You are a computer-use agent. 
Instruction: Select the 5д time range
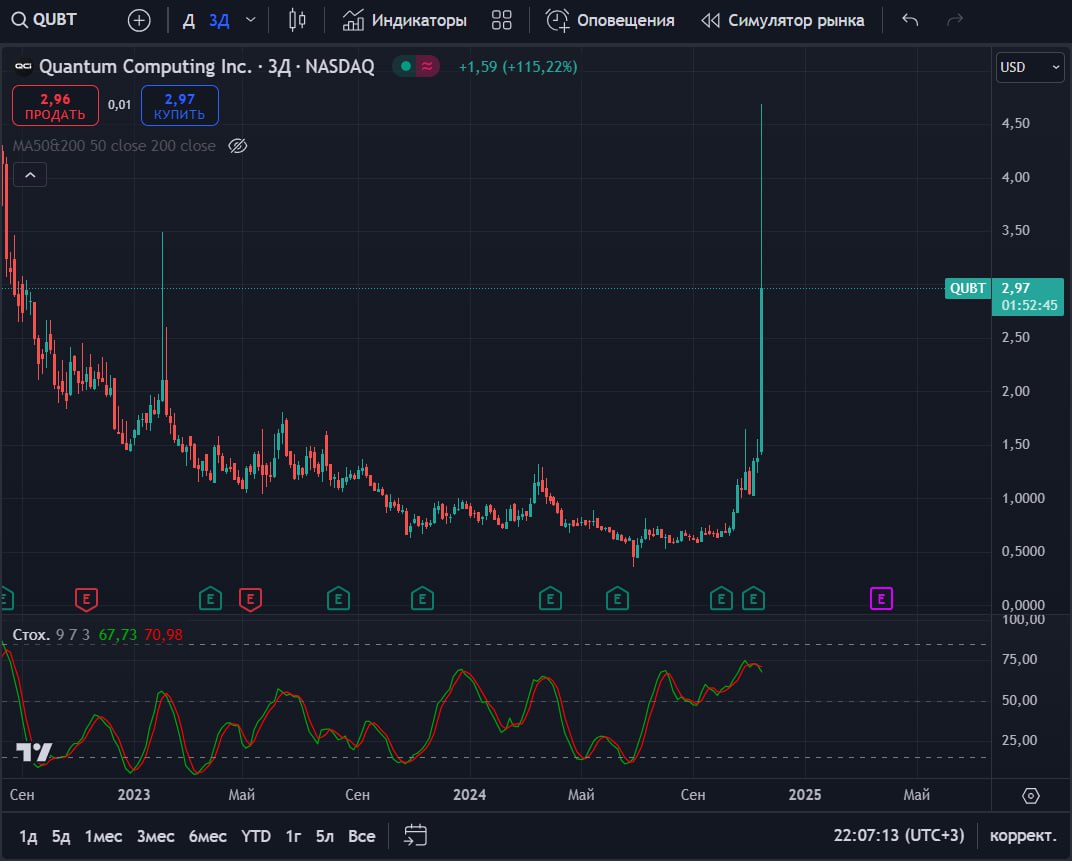[61, 836]
